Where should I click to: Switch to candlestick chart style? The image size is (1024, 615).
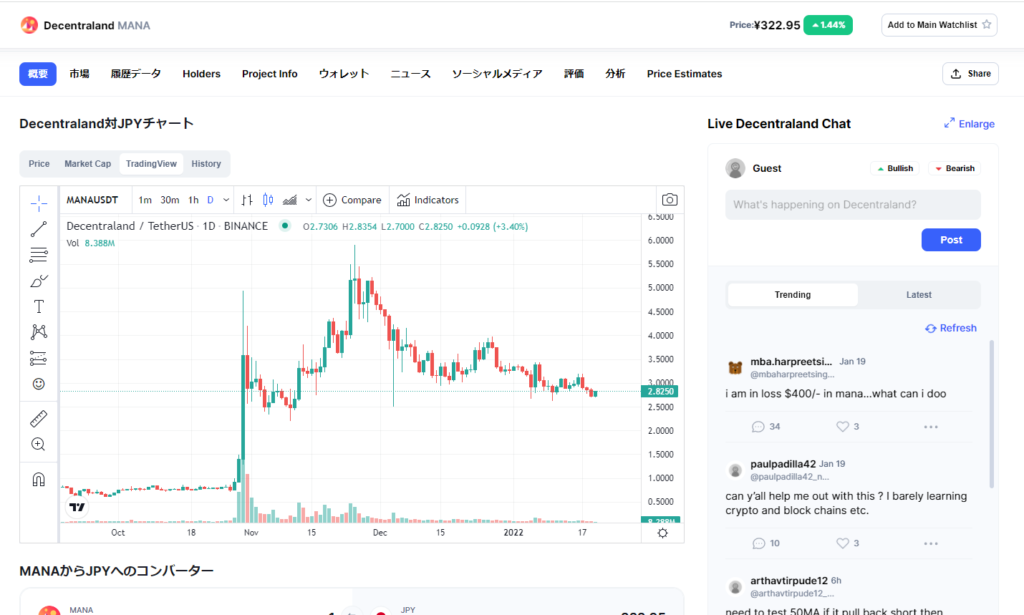[268, 200]
